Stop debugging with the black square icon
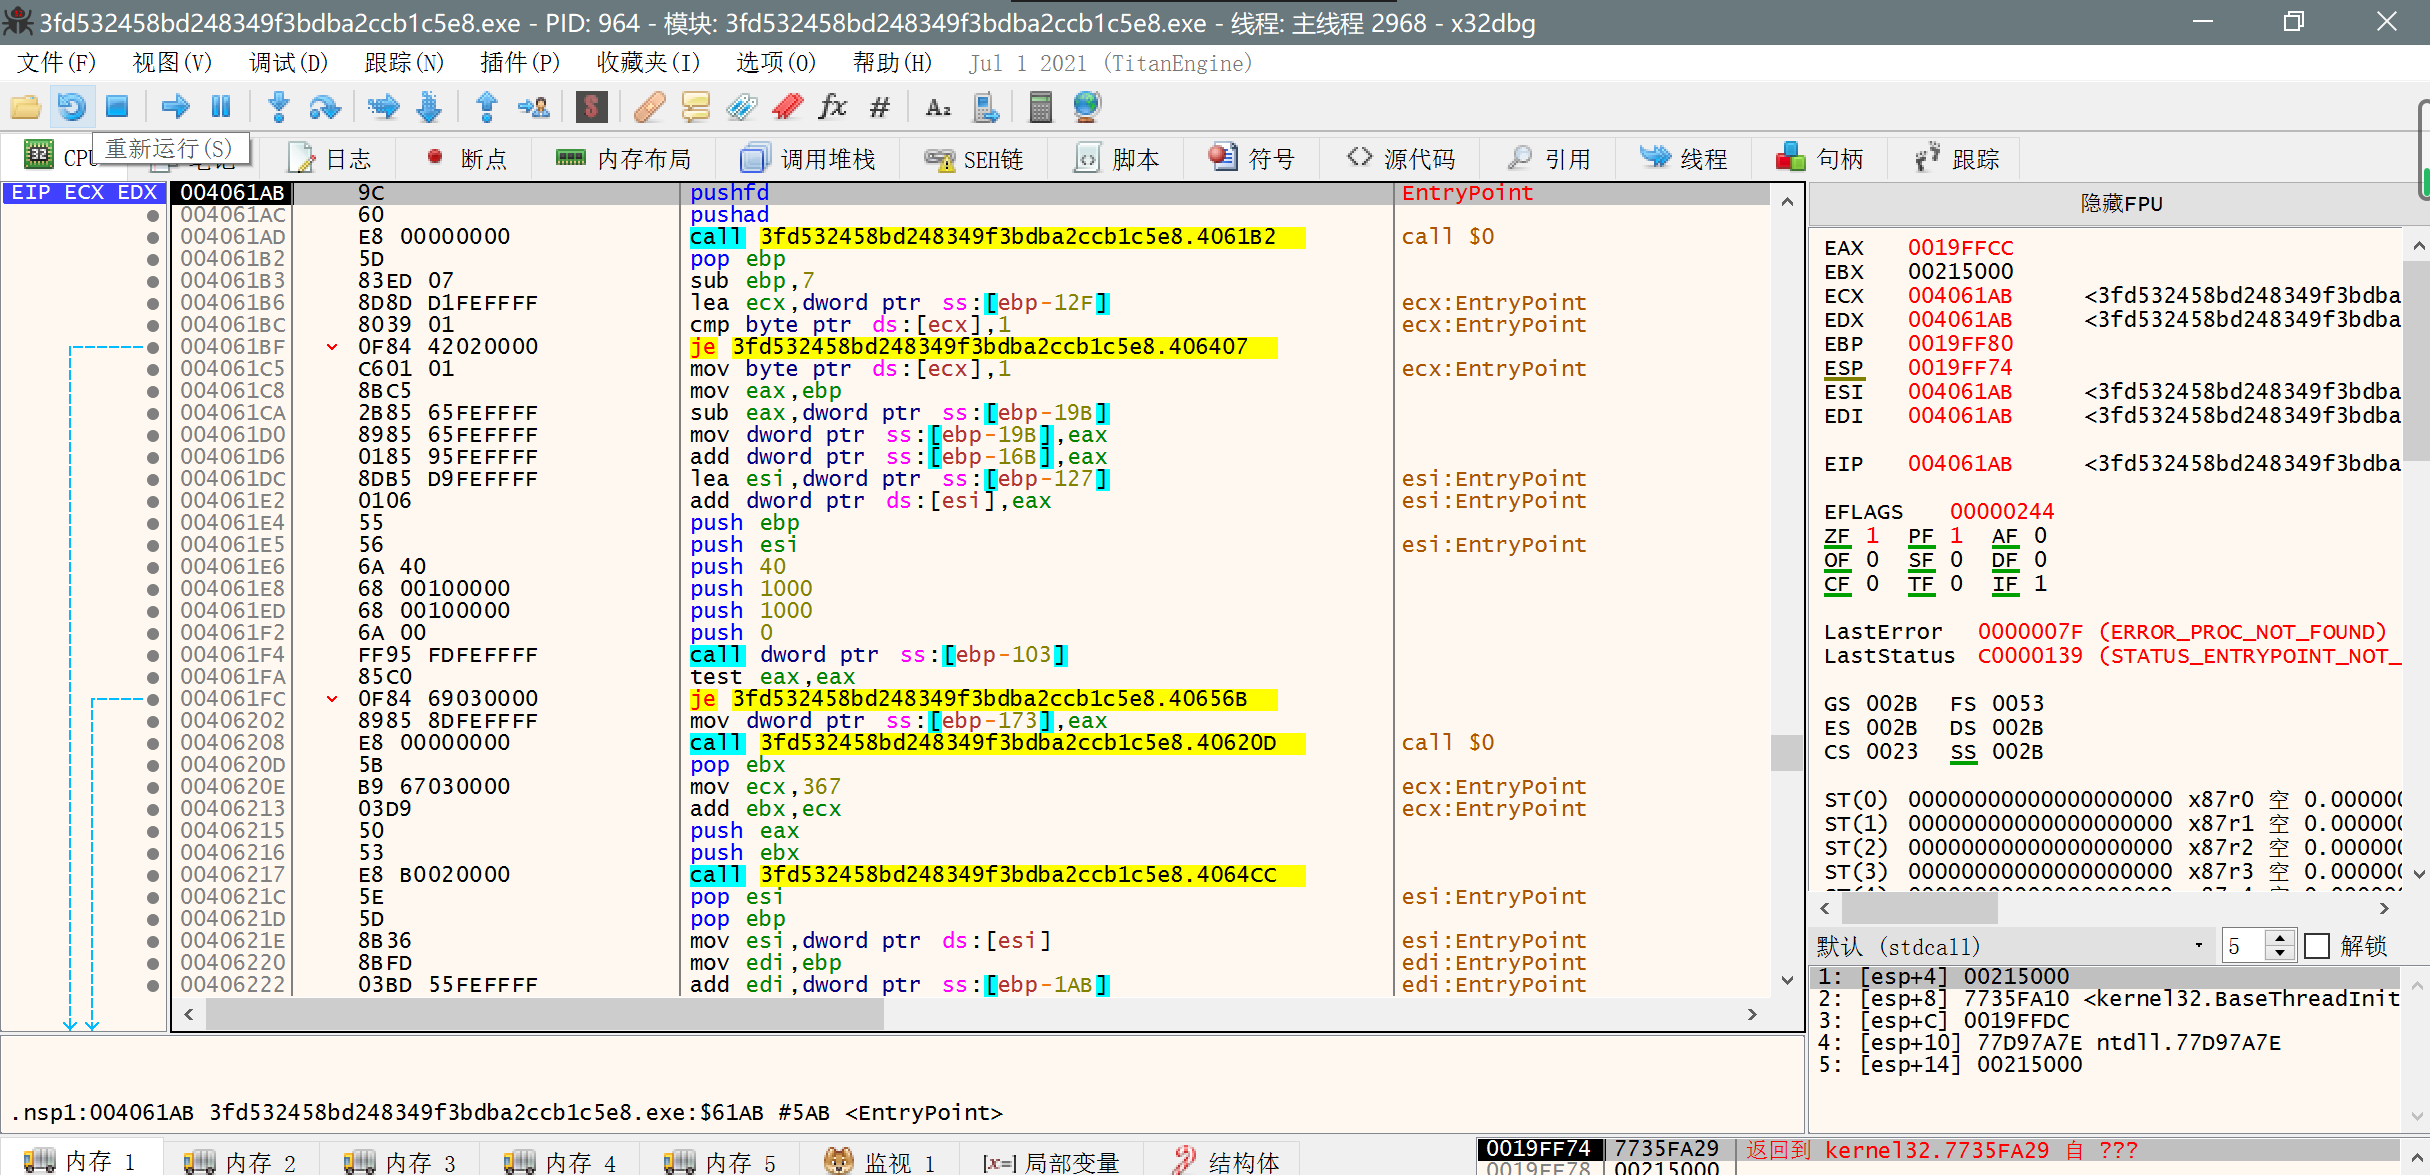 tap(117, 107)
